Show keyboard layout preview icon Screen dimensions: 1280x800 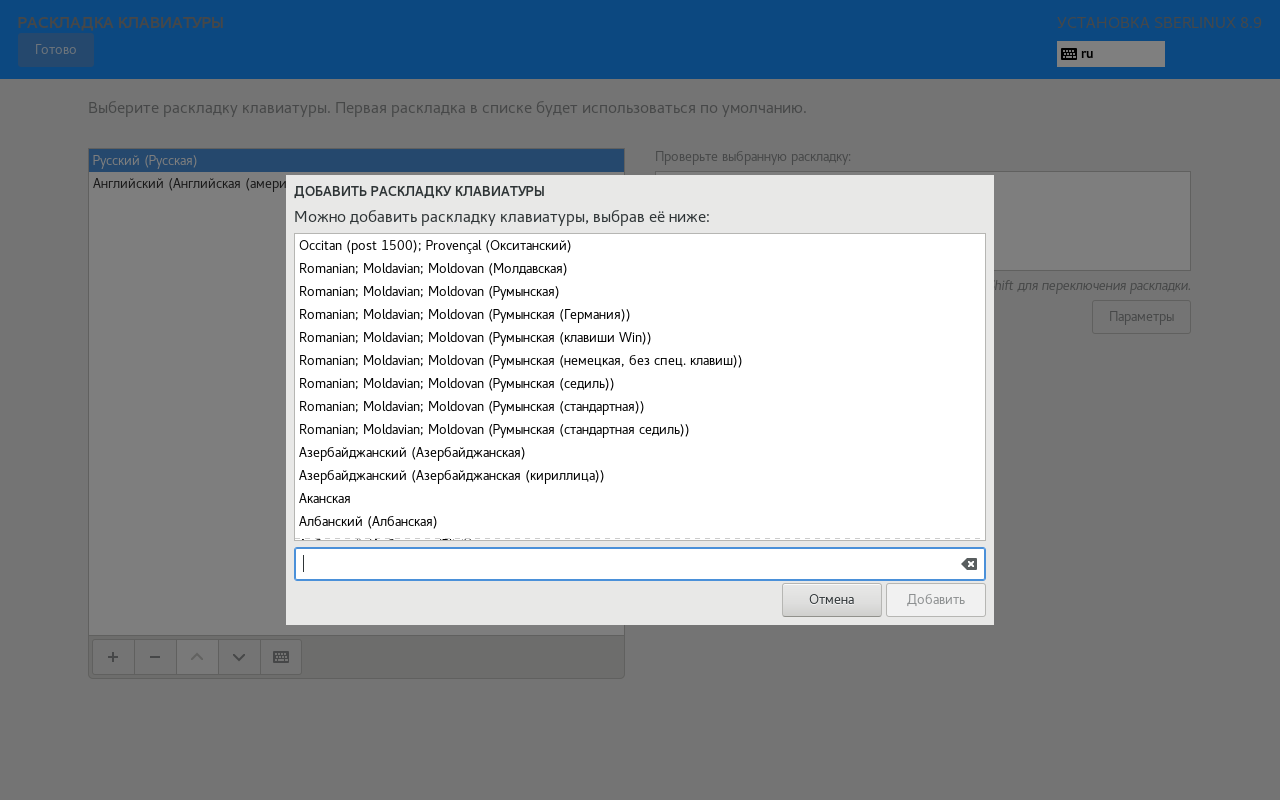281,657
